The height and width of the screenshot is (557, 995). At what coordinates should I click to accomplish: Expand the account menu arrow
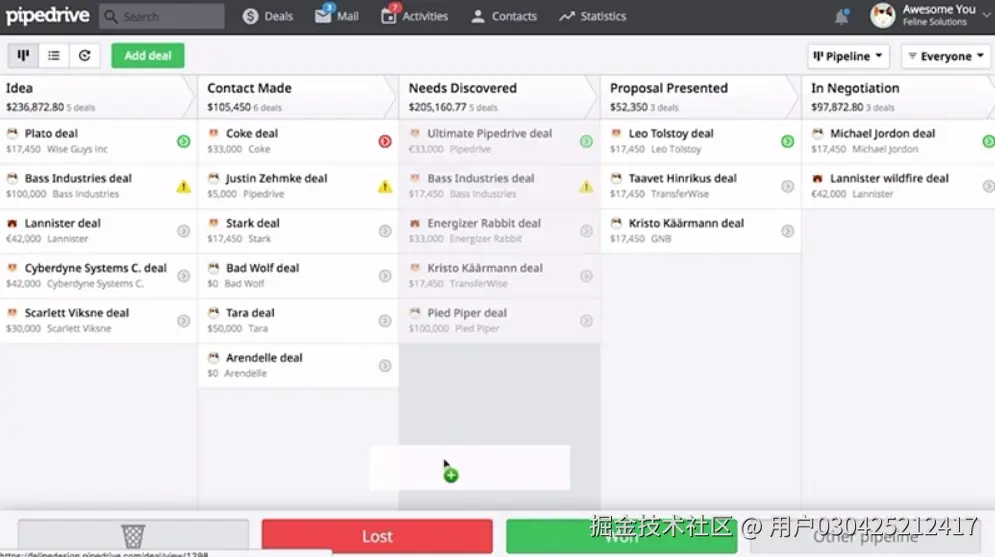(x=987, y=15)
